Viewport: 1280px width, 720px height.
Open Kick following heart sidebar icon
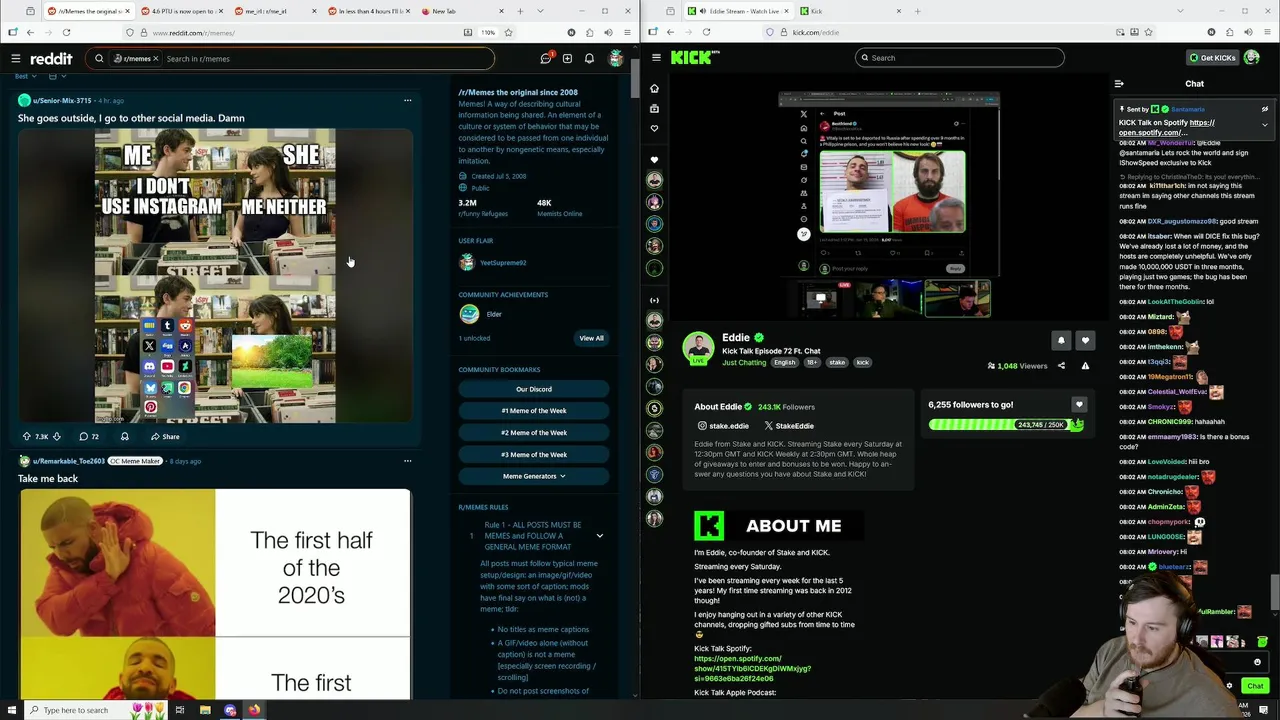(654, 128)
